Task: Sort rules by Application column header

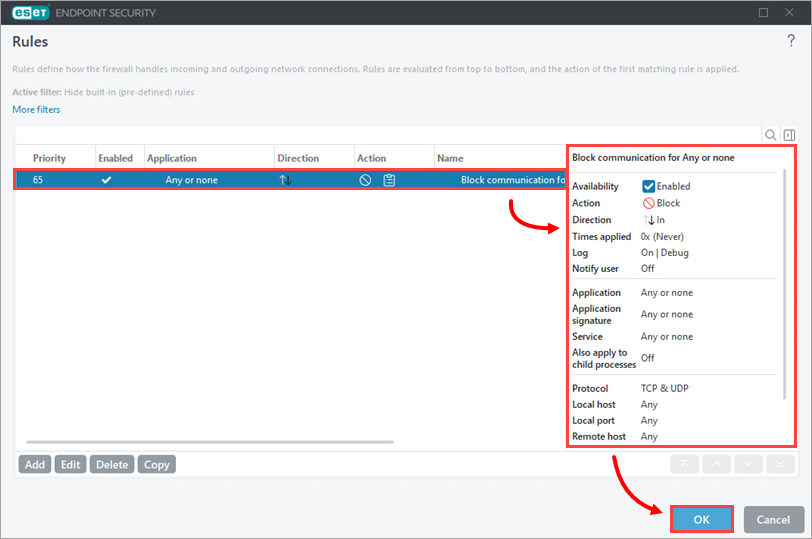Action: click(172, 158)
